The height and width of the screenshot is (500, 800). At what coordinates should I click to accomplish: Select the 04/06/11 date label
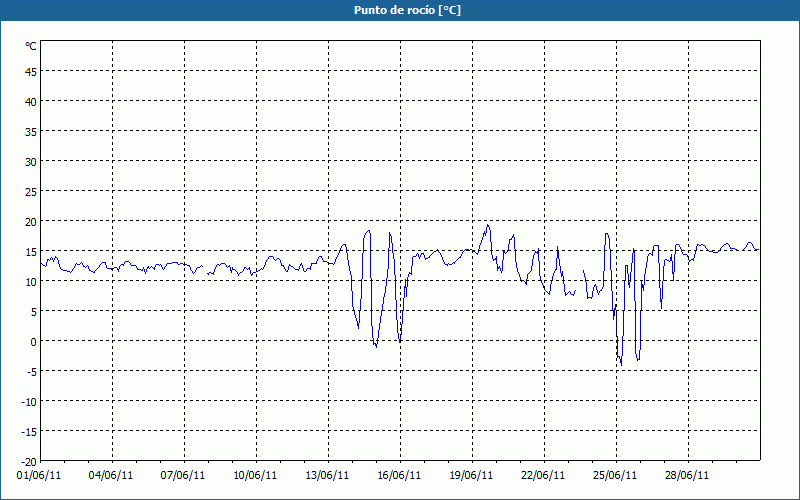click(x=111, y=476)
